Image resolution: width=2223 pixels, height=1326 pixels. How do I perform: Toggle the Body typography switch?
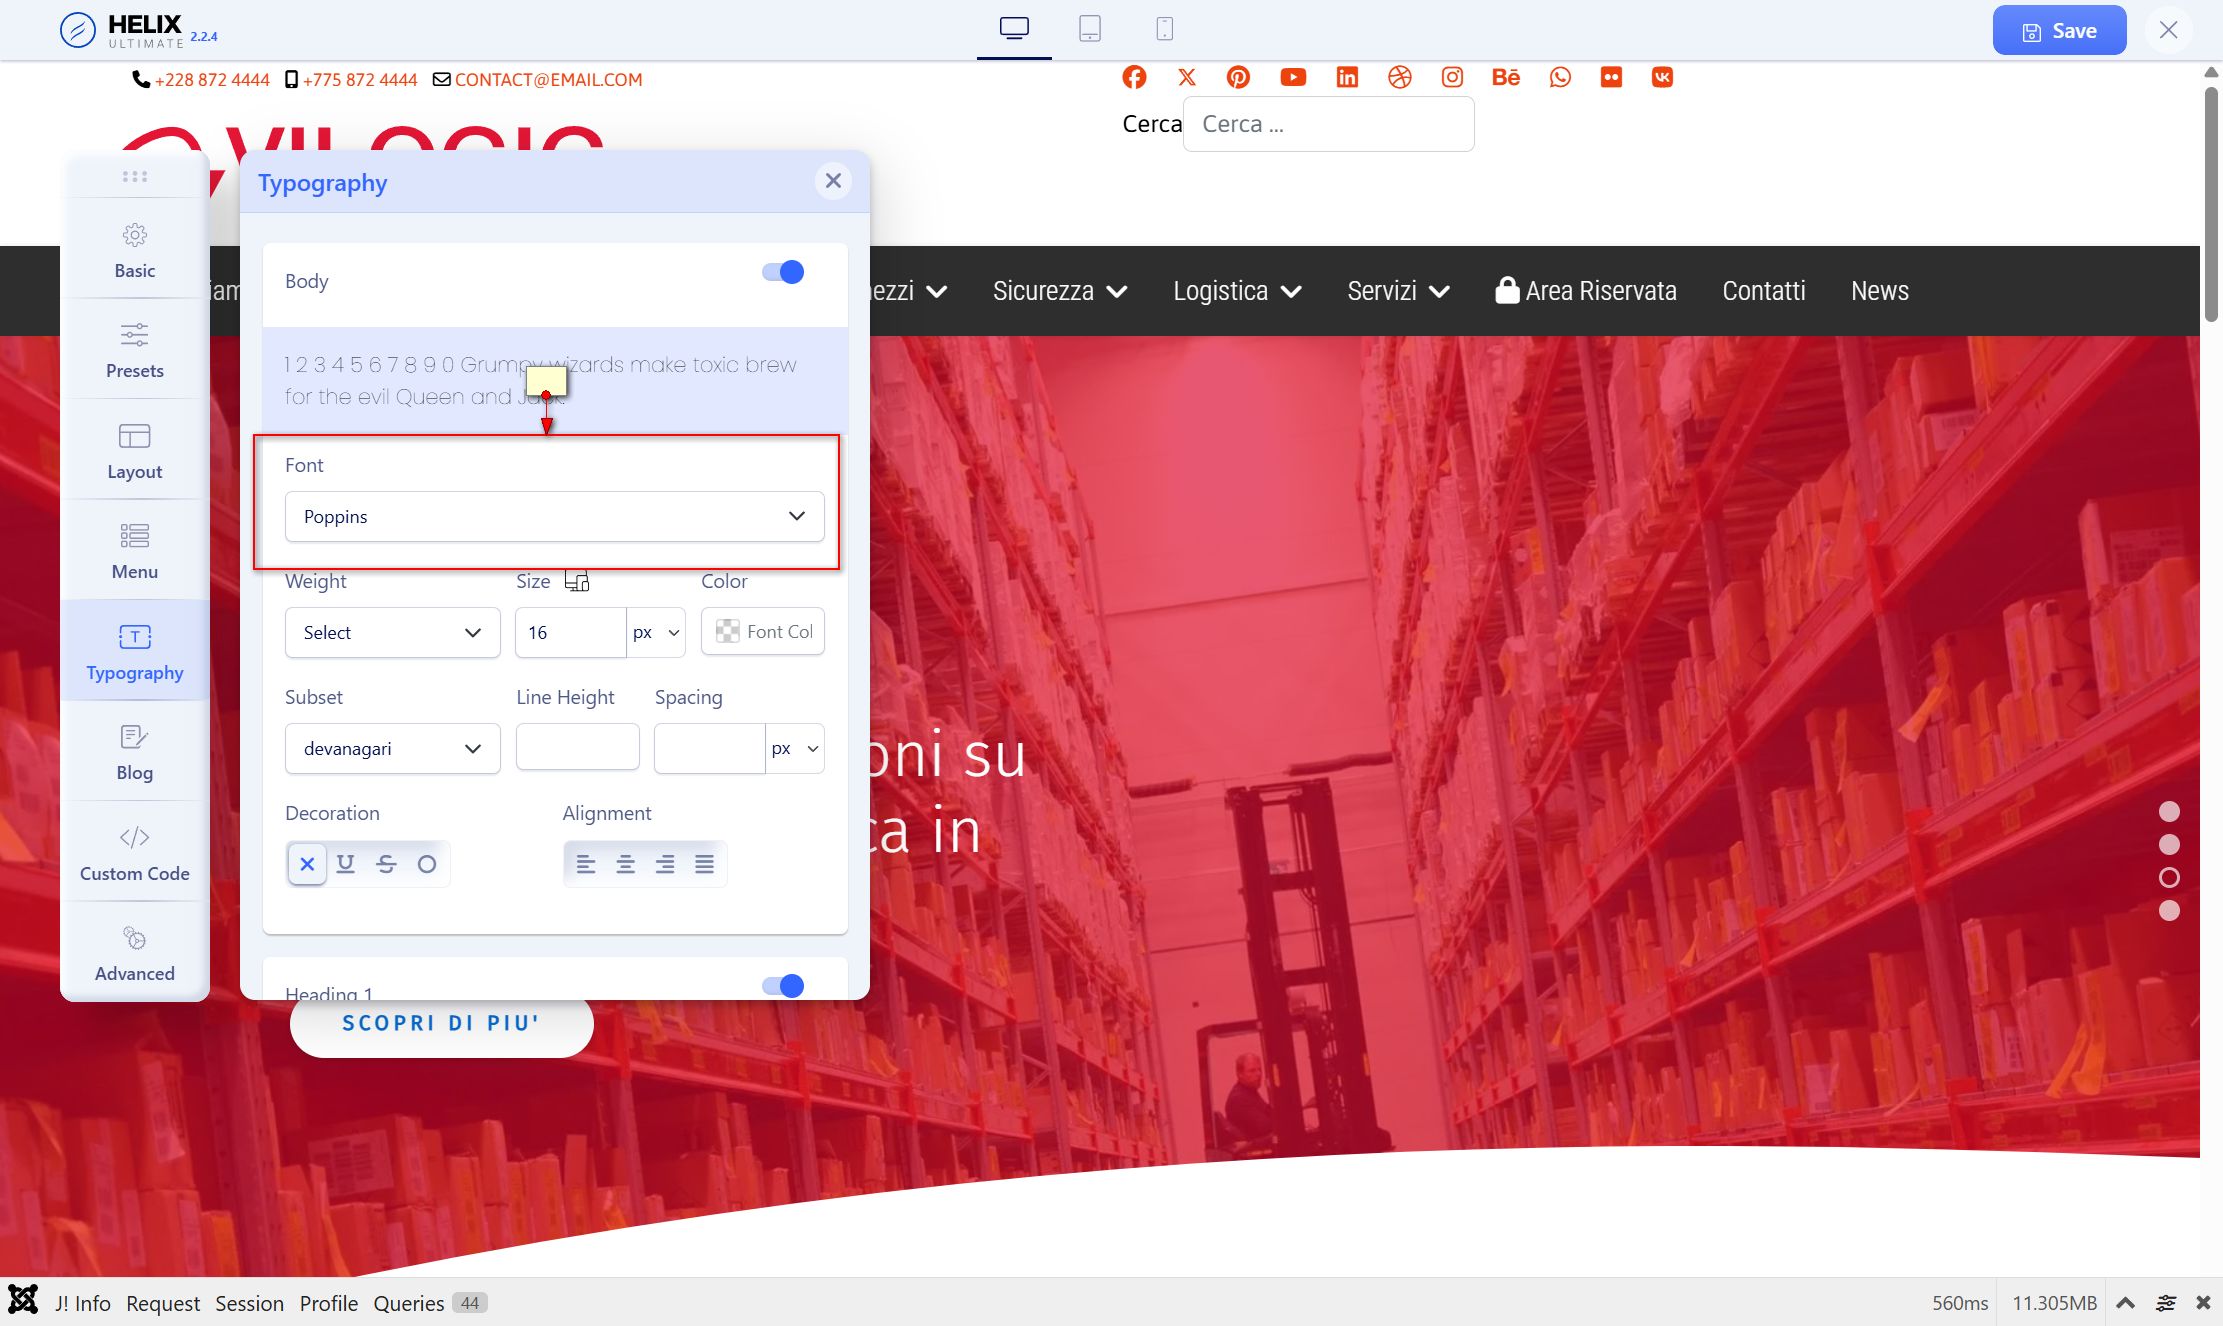[783, 272]
